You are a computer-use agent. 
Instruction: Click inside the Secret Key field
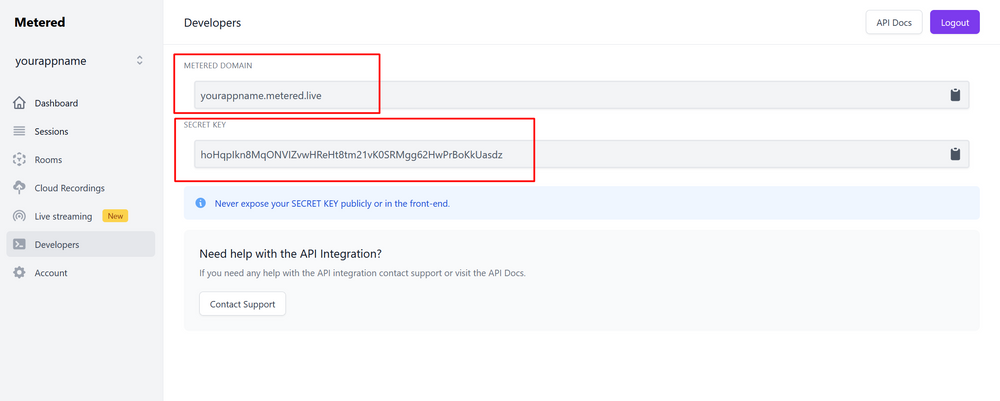point(582,154)
